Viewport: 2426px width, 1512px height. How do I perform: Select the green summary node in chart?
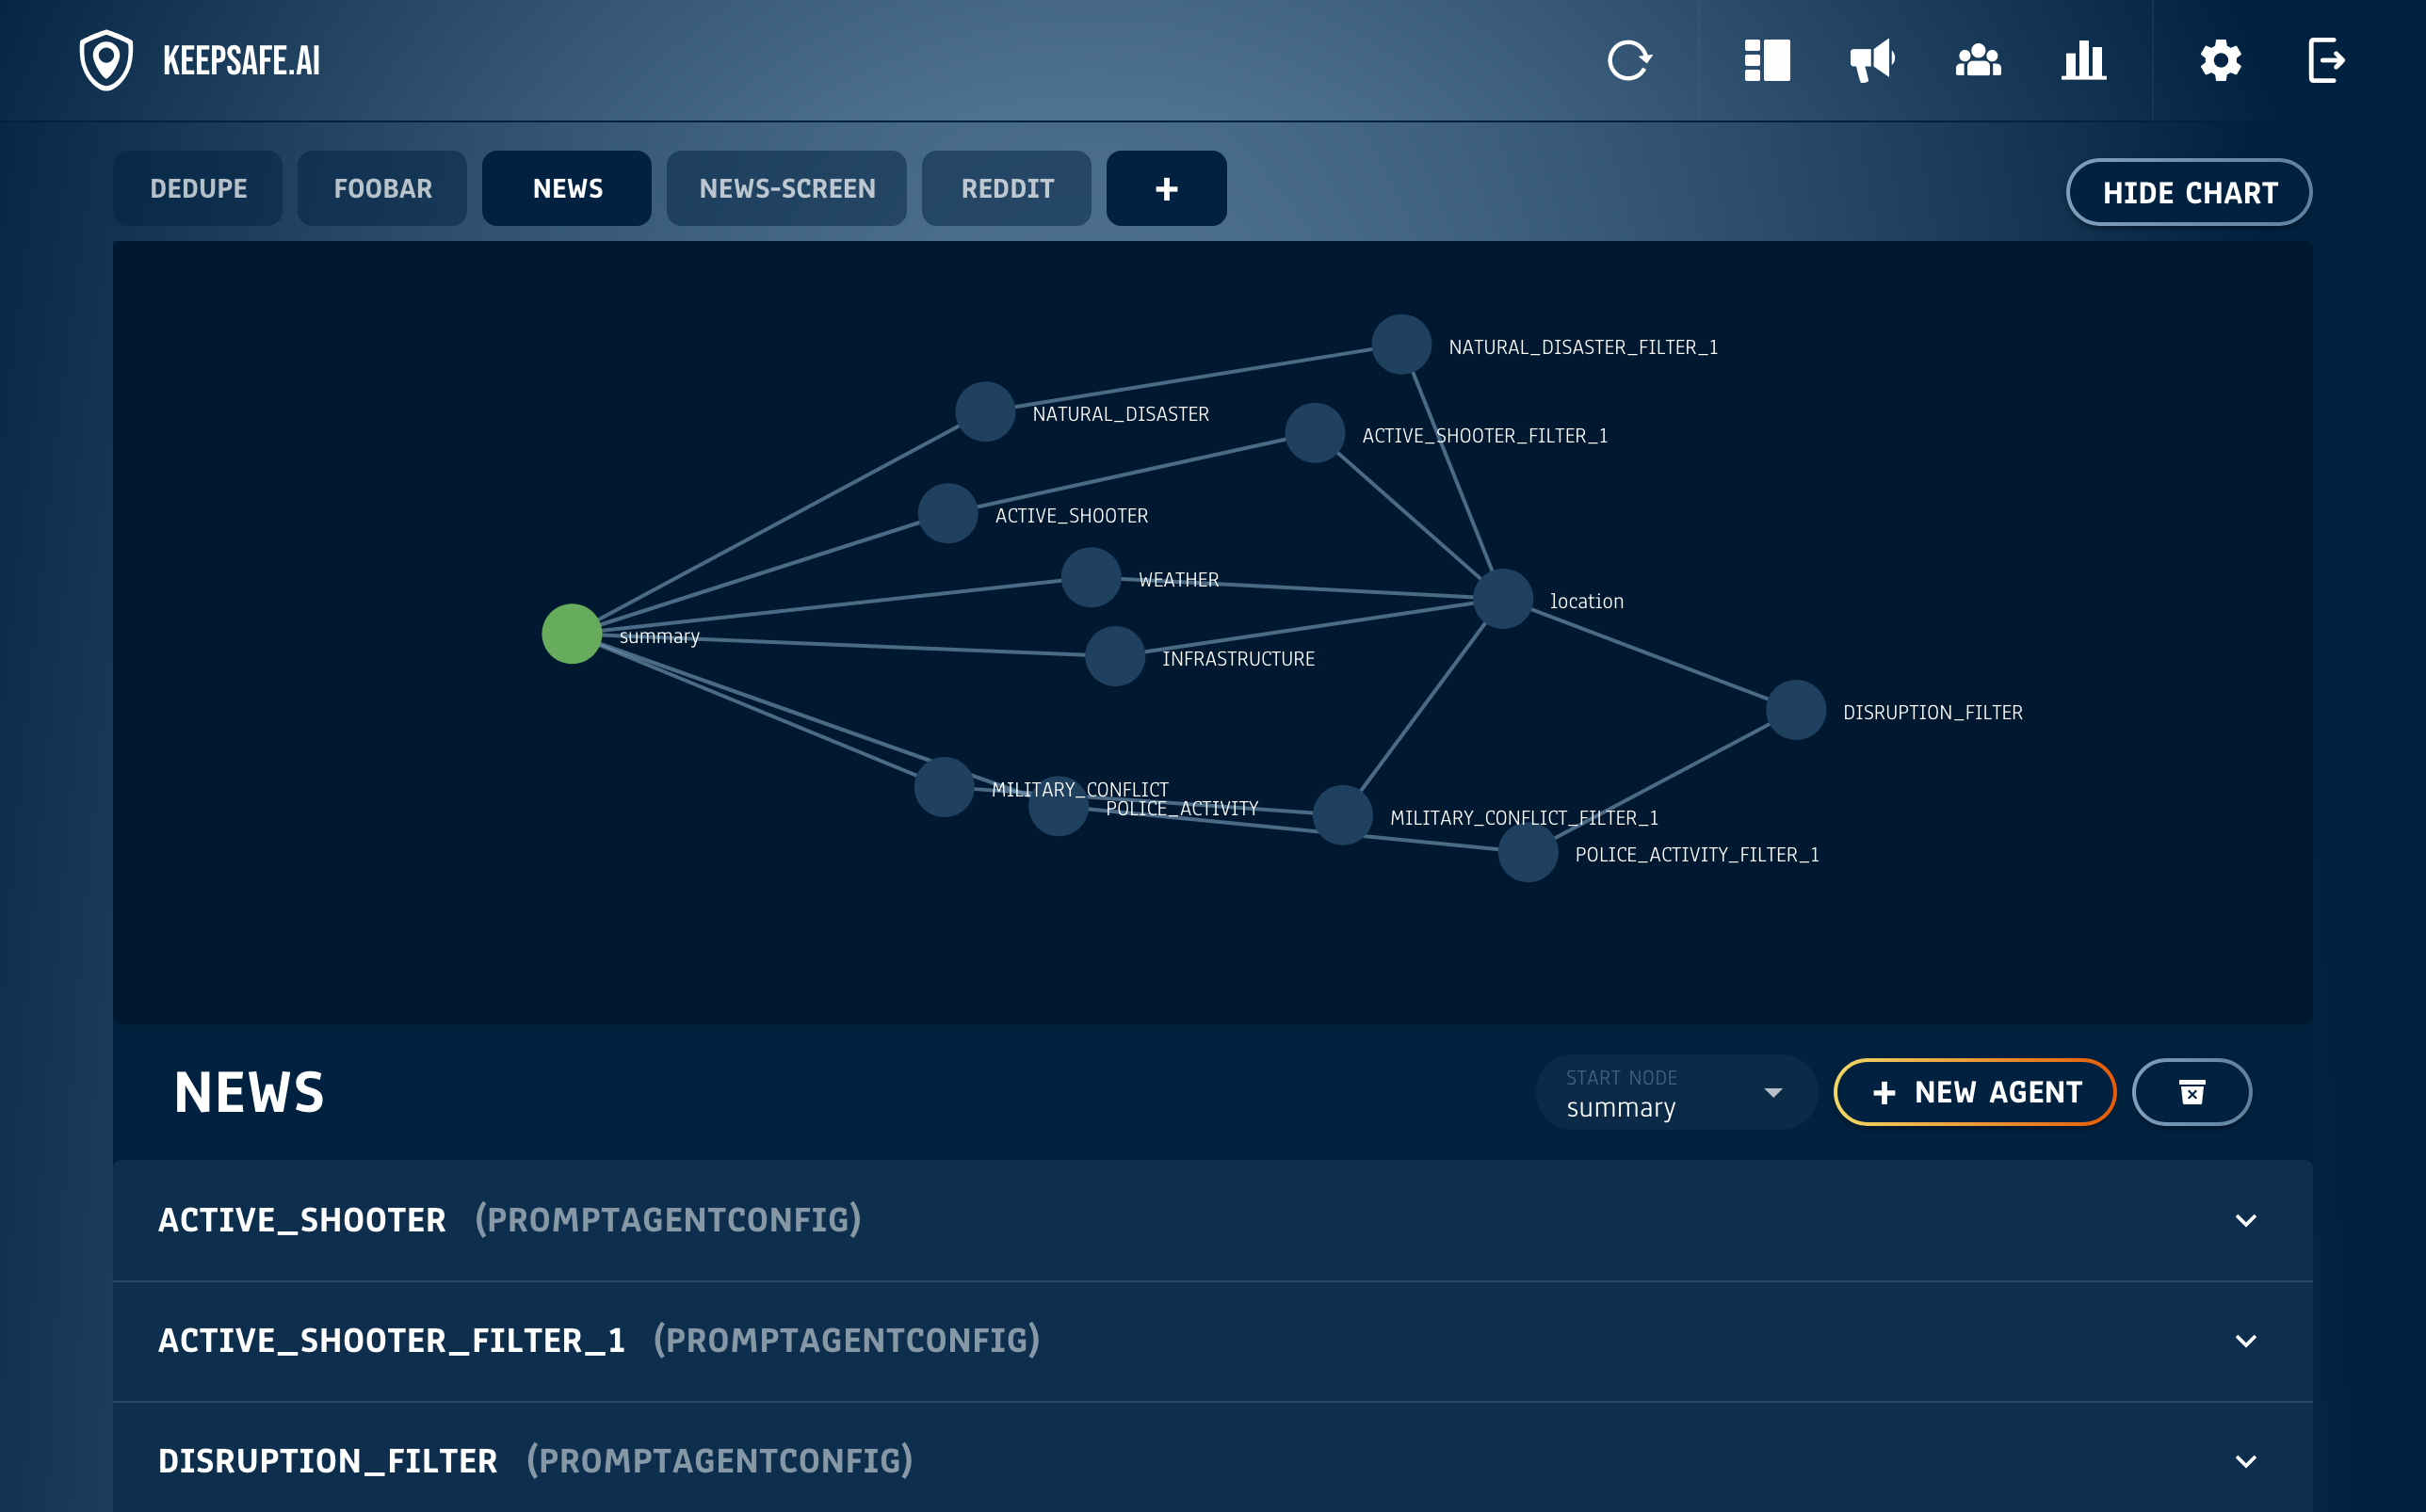click(571, 634)
